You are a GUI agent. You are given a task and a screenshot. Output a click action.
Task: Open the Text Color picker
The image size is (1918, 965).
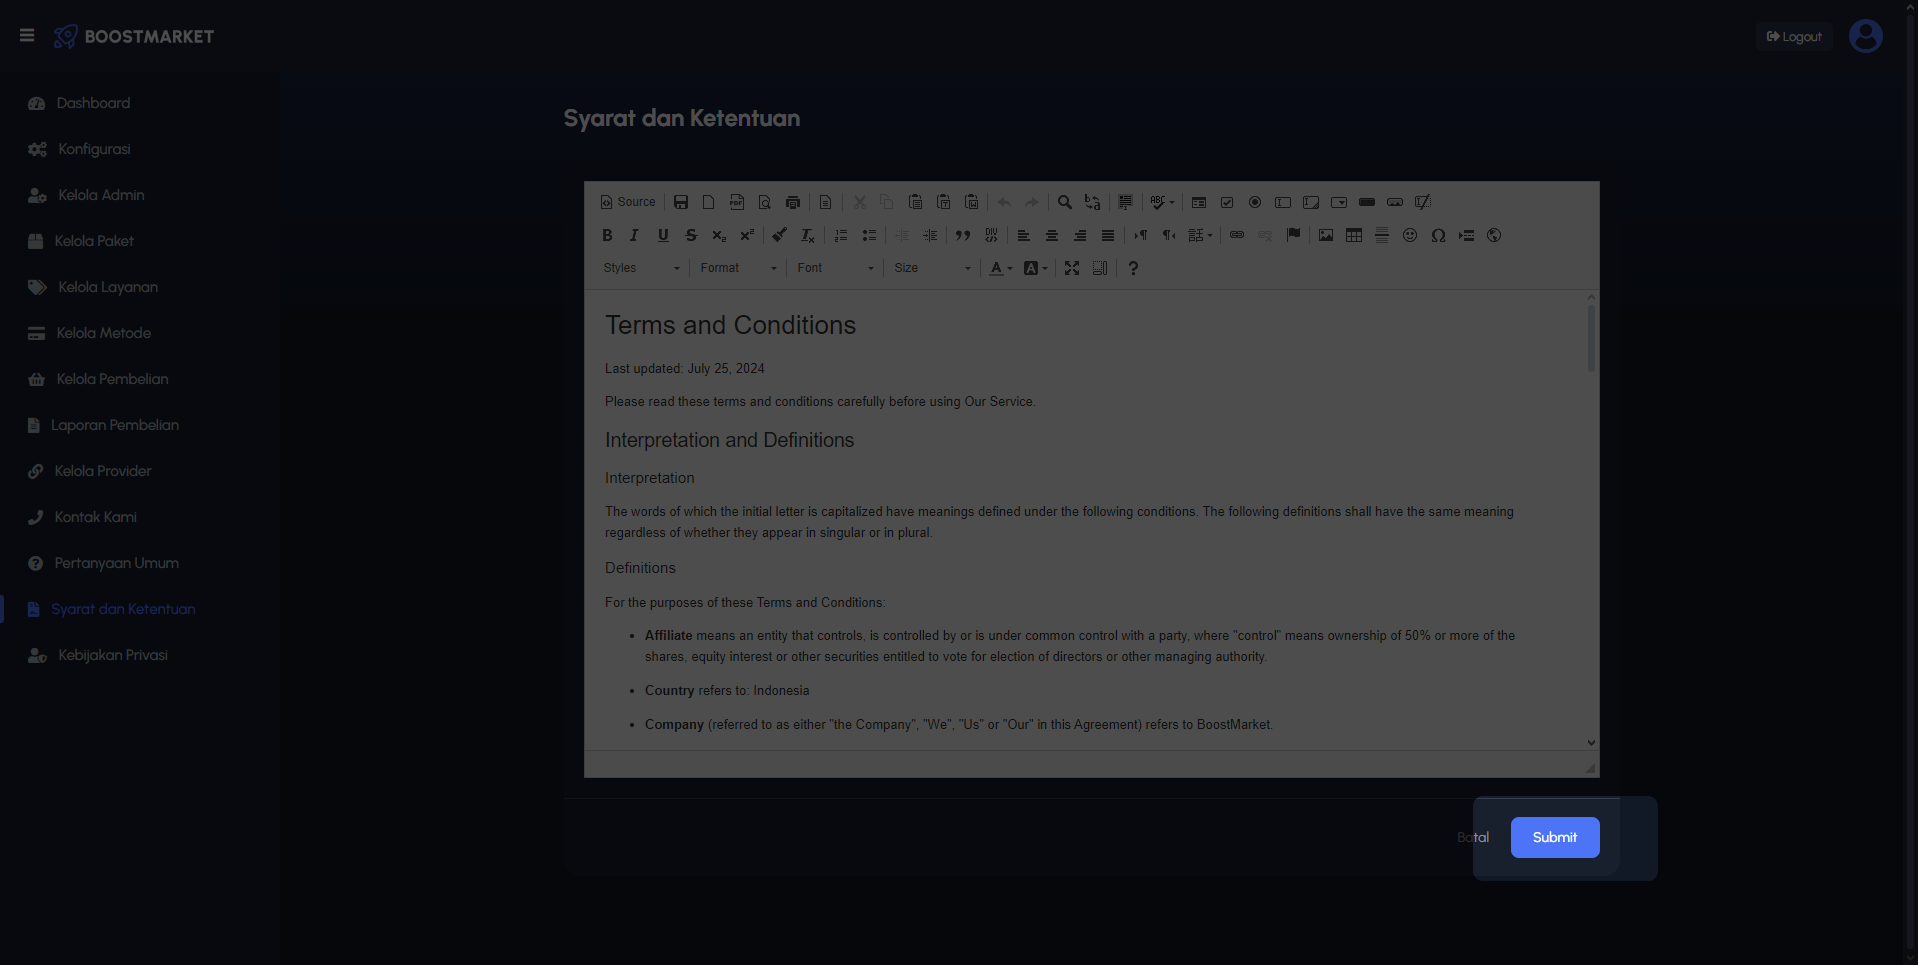click(1001, 268)
